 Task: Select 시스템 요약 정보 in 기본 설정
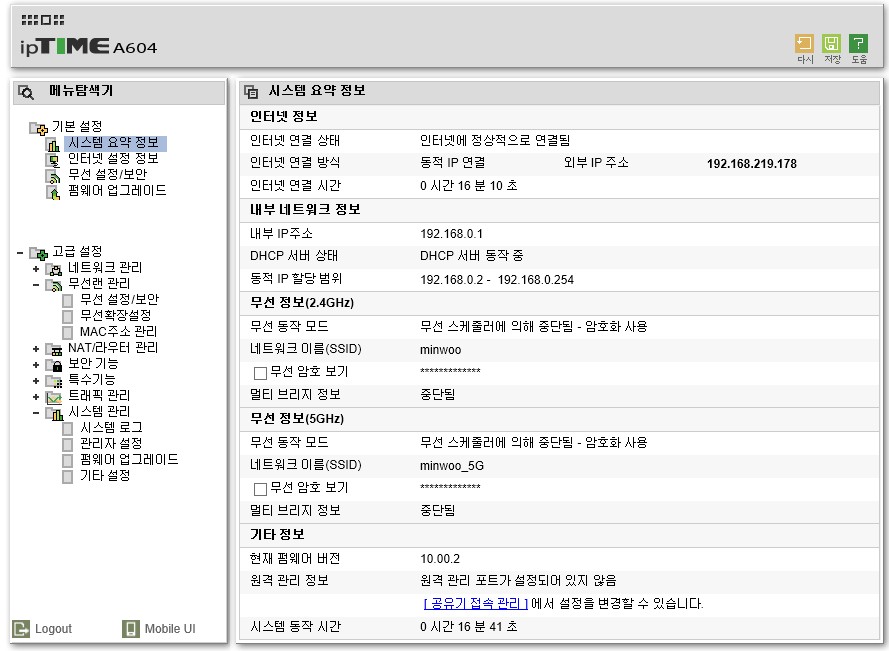pos(113,142)
